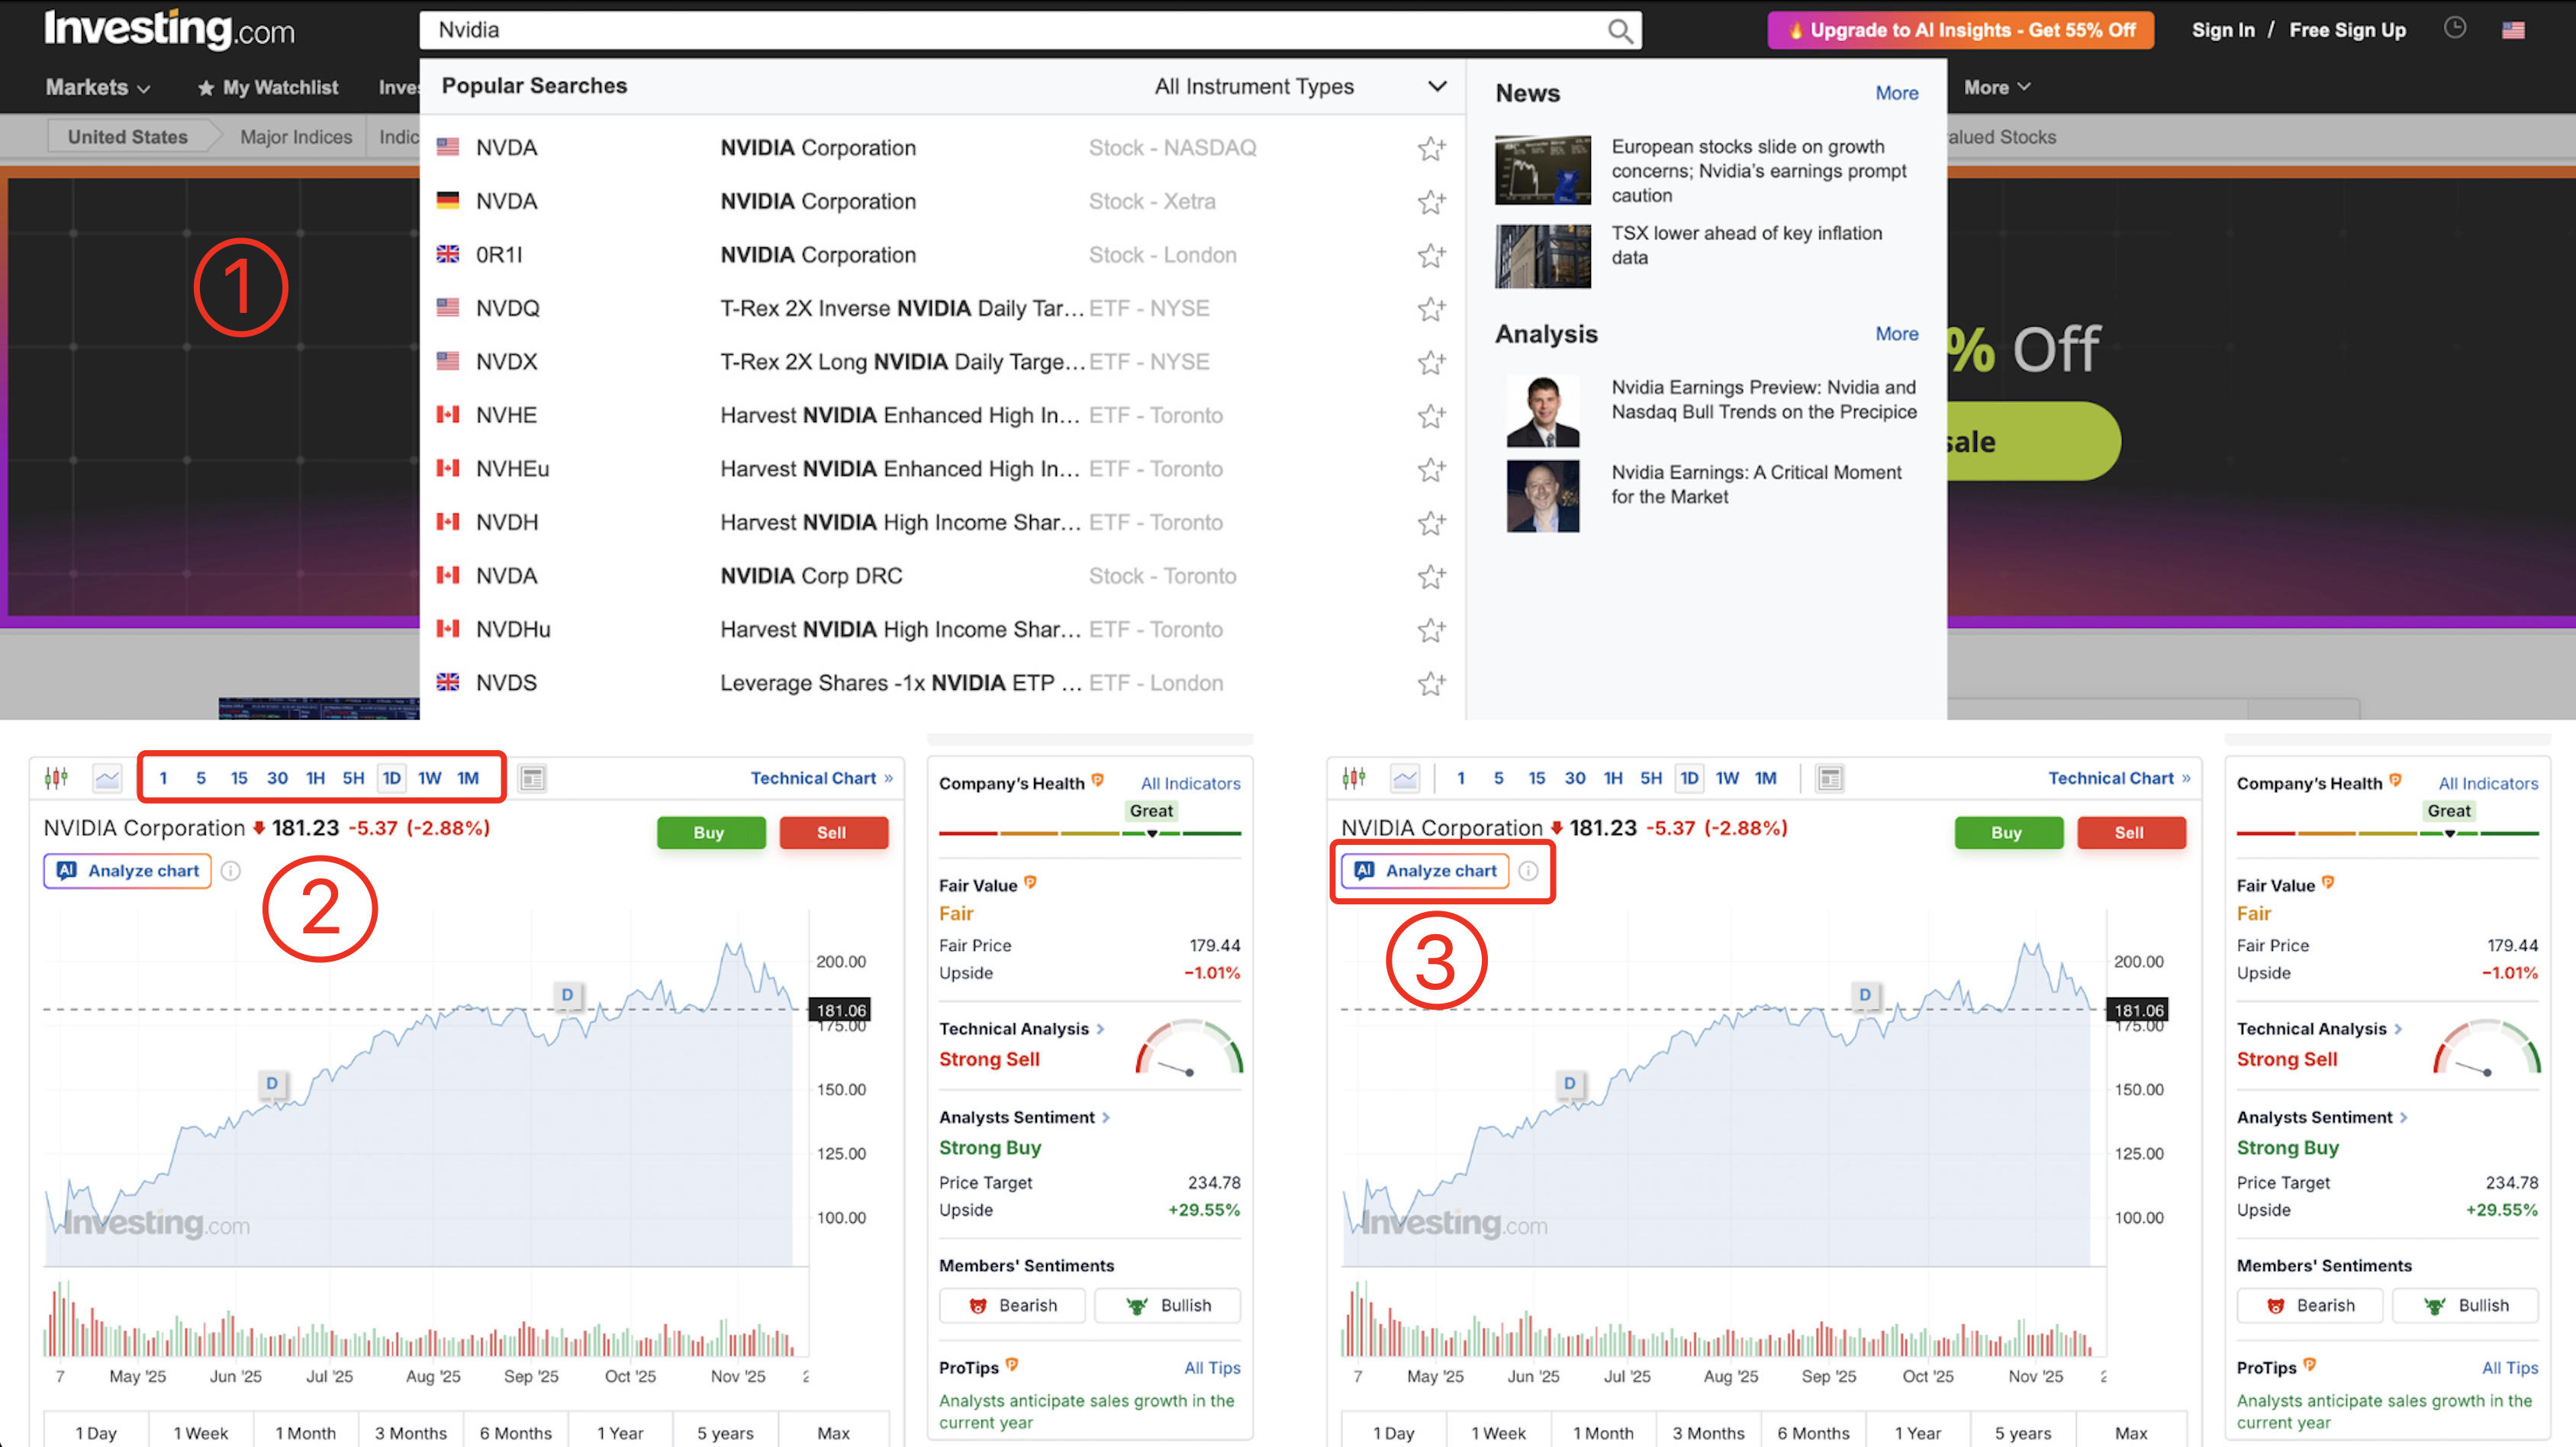Select the line chart style icon
This screenshot has height=1447, width=2576.
click(x=107, y=778)
